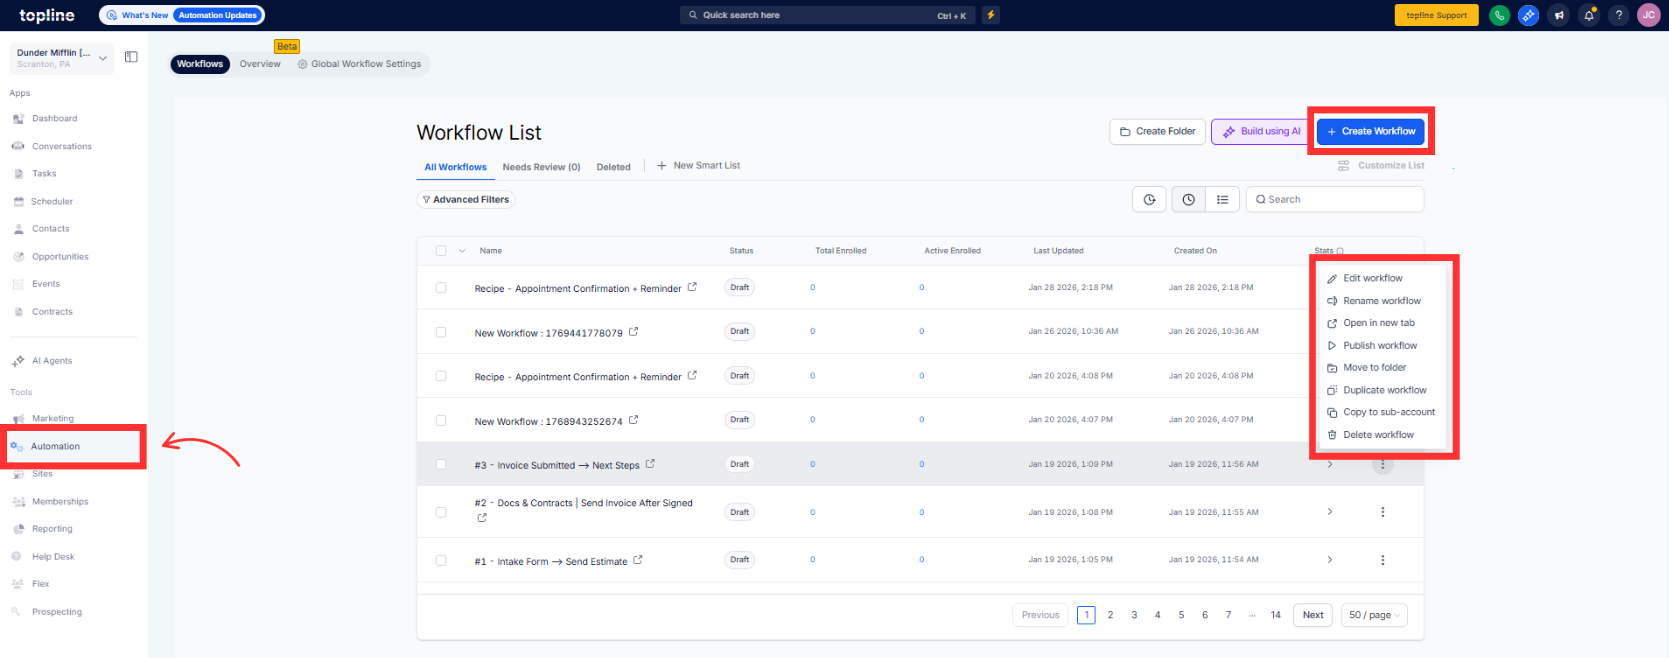Image resolution: width=1669 pixels, height=658 pixels.
Task: Tick the select-all checkbox in table header
Action: [x=441, y=251]
